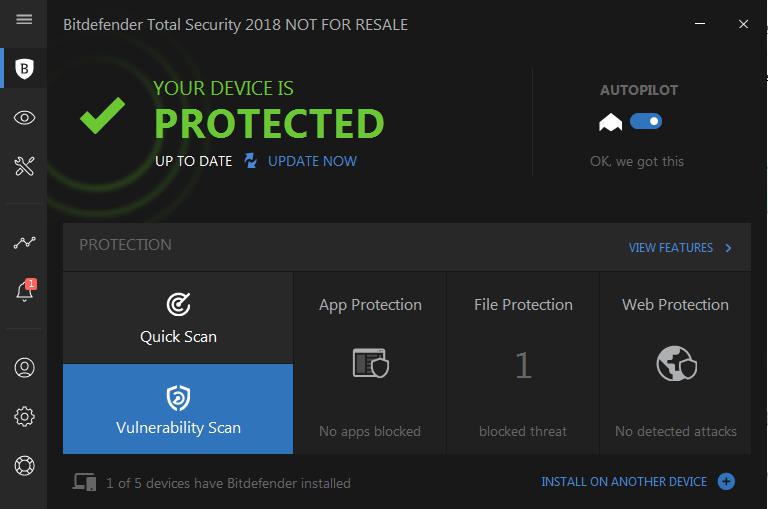Open the App Protection tile
This screenshot has height=509, width=768.
370,363
